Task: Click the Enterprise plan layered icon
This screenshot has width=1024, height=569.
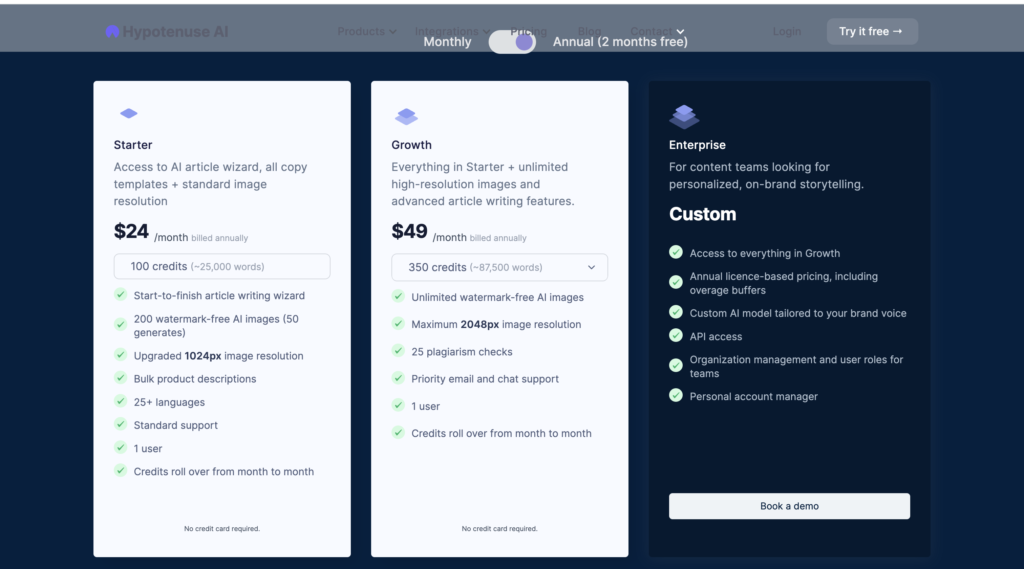Action: [x=684, y=116]
